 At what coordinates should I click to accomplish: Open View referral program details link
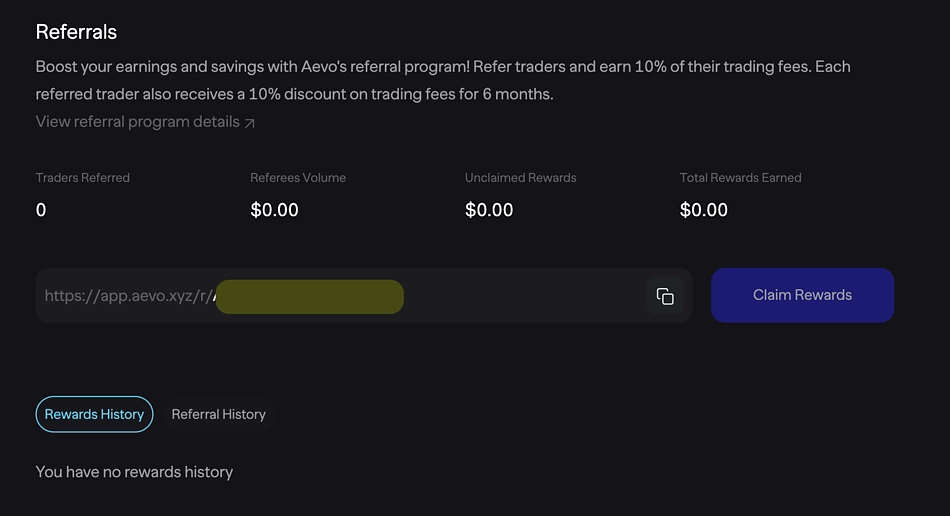pyautogui.click(x=137, y=122)
